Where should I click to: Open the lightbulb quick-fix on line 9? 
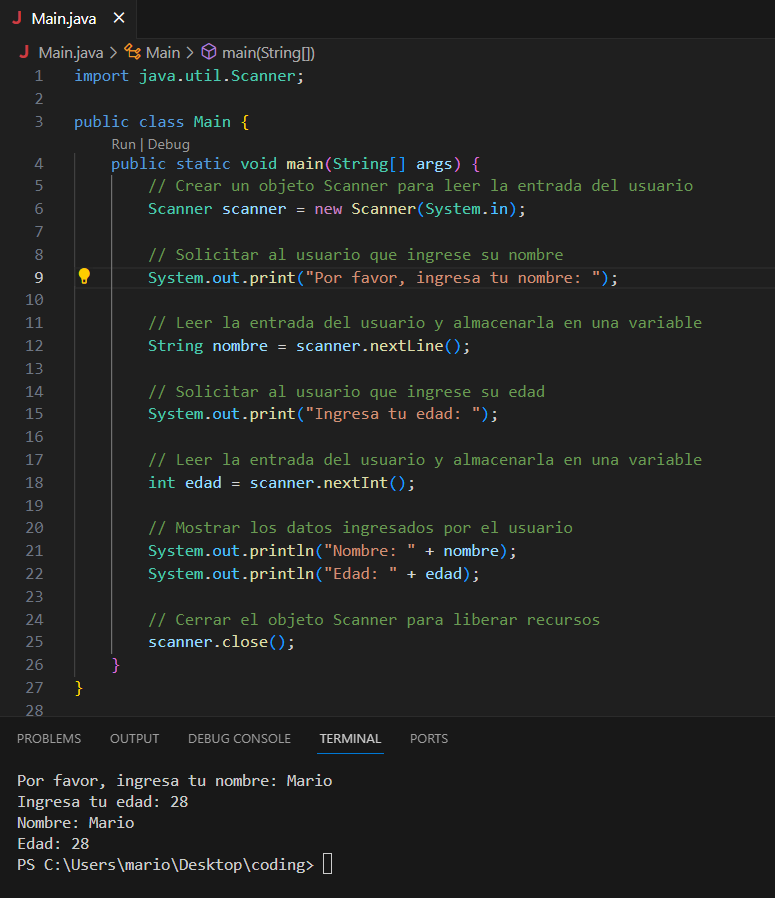tap(84, 277)
